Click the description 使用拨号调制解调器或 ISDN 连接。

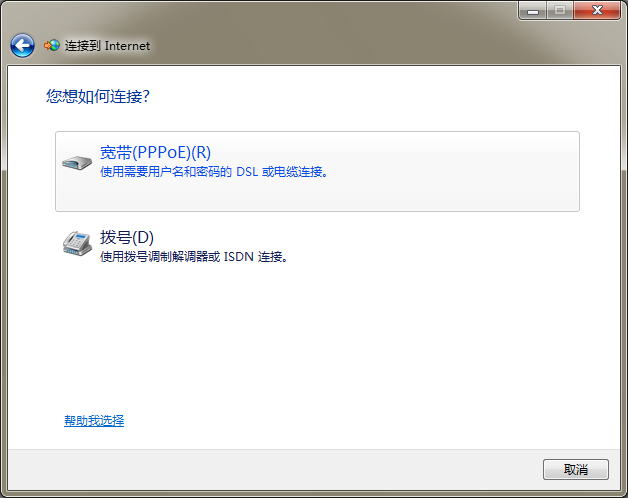(194, 257)
